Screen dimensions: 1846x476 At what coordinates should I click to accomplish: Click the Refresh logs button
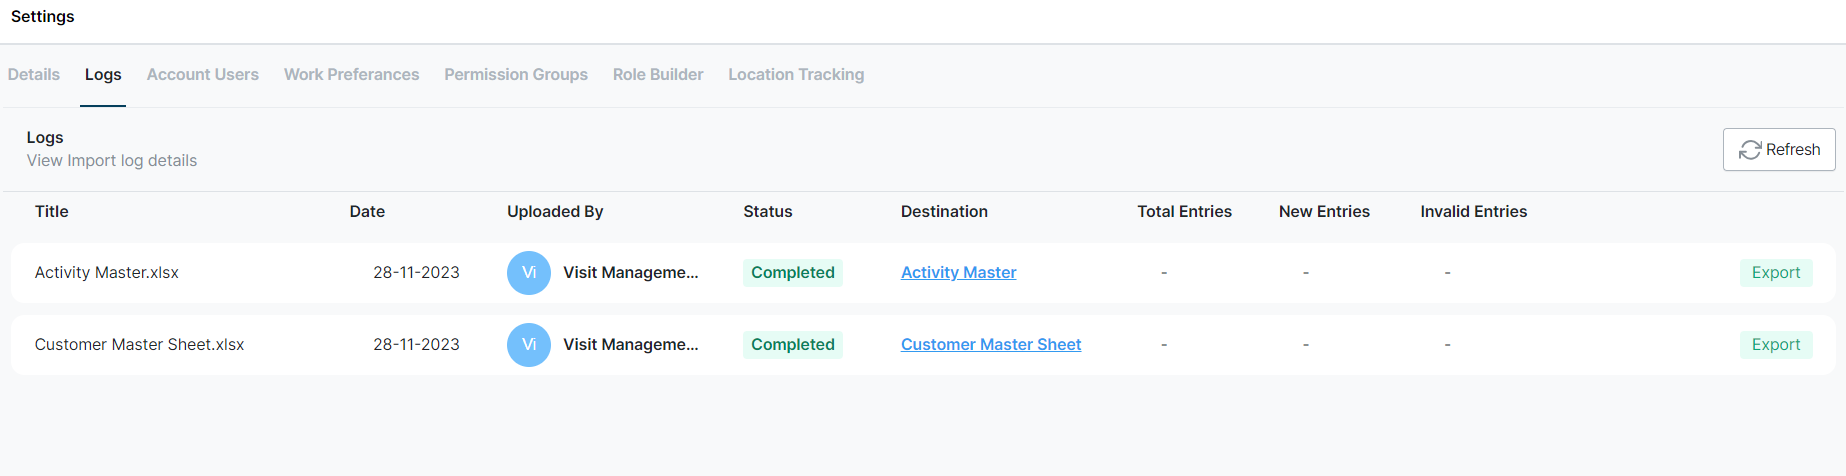[1778, 150]
